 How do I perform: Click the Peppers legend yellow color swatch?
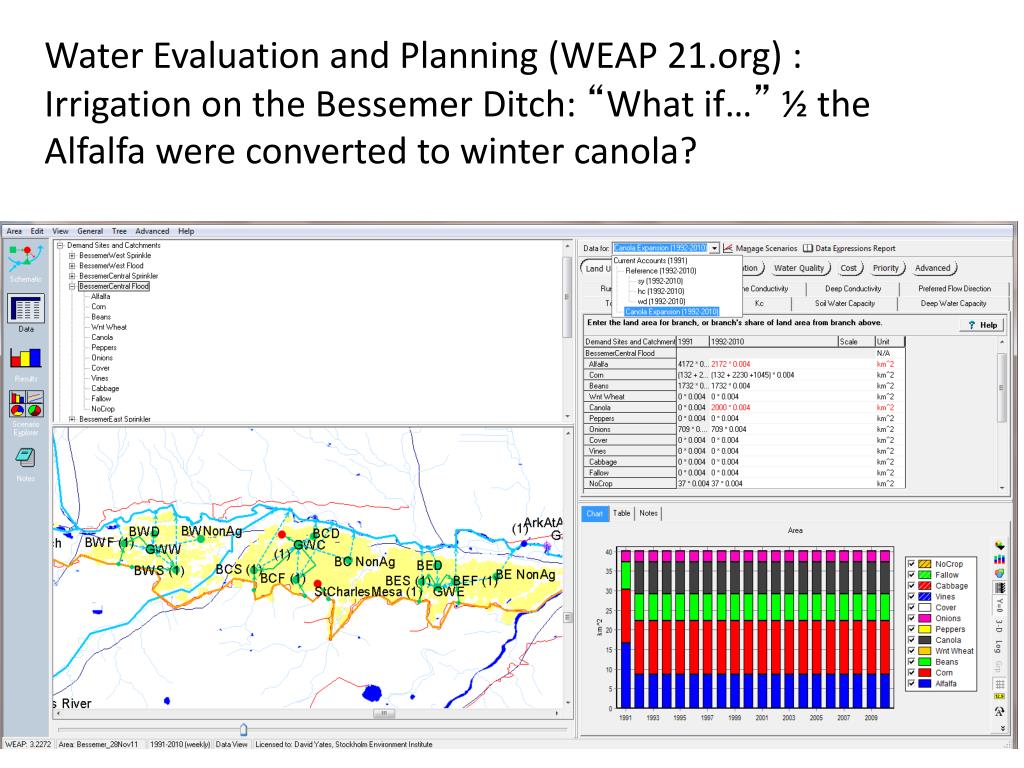pyautogui.click(x=925, y=629)
